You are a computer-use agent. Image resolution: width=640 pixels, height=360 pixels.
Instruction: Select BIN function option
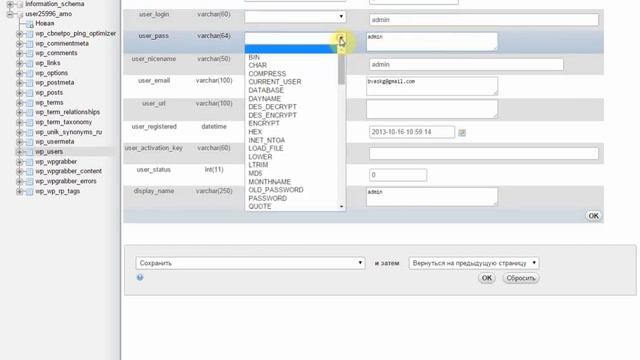(254, 57)
